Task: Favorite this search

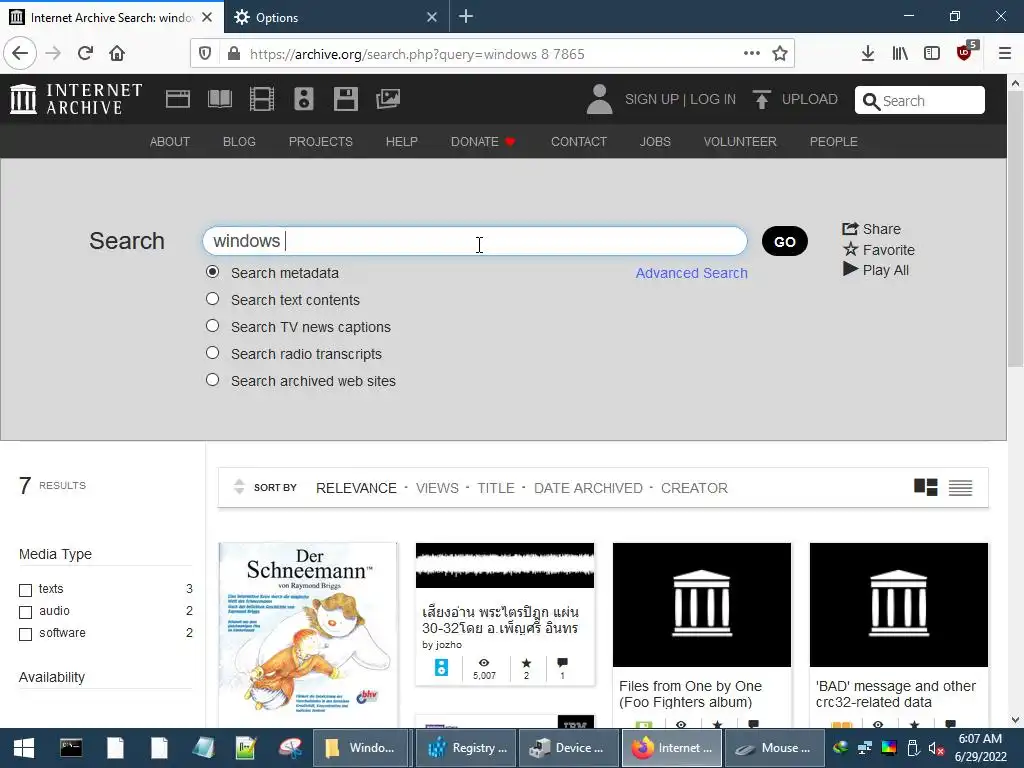Action: pos(879,249)
